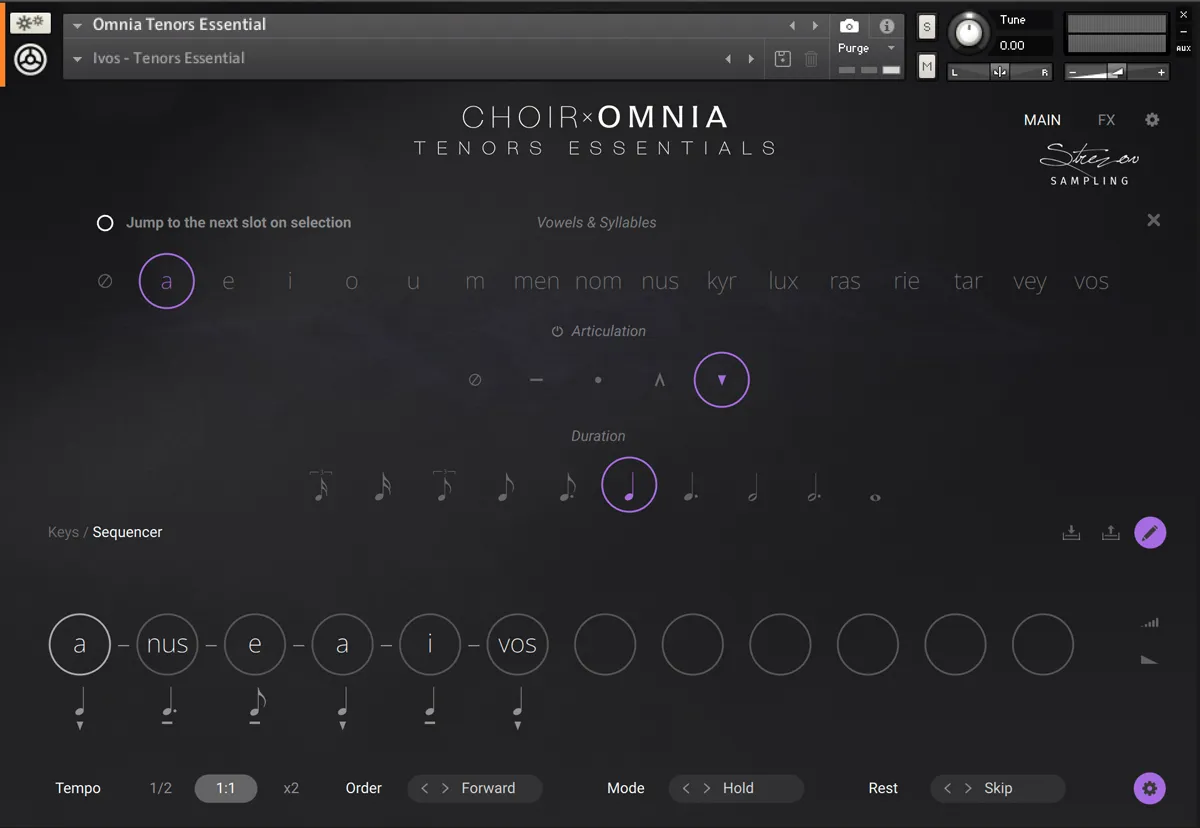
Task: Change Mode to previous option
Action: (x=686, y=788)
